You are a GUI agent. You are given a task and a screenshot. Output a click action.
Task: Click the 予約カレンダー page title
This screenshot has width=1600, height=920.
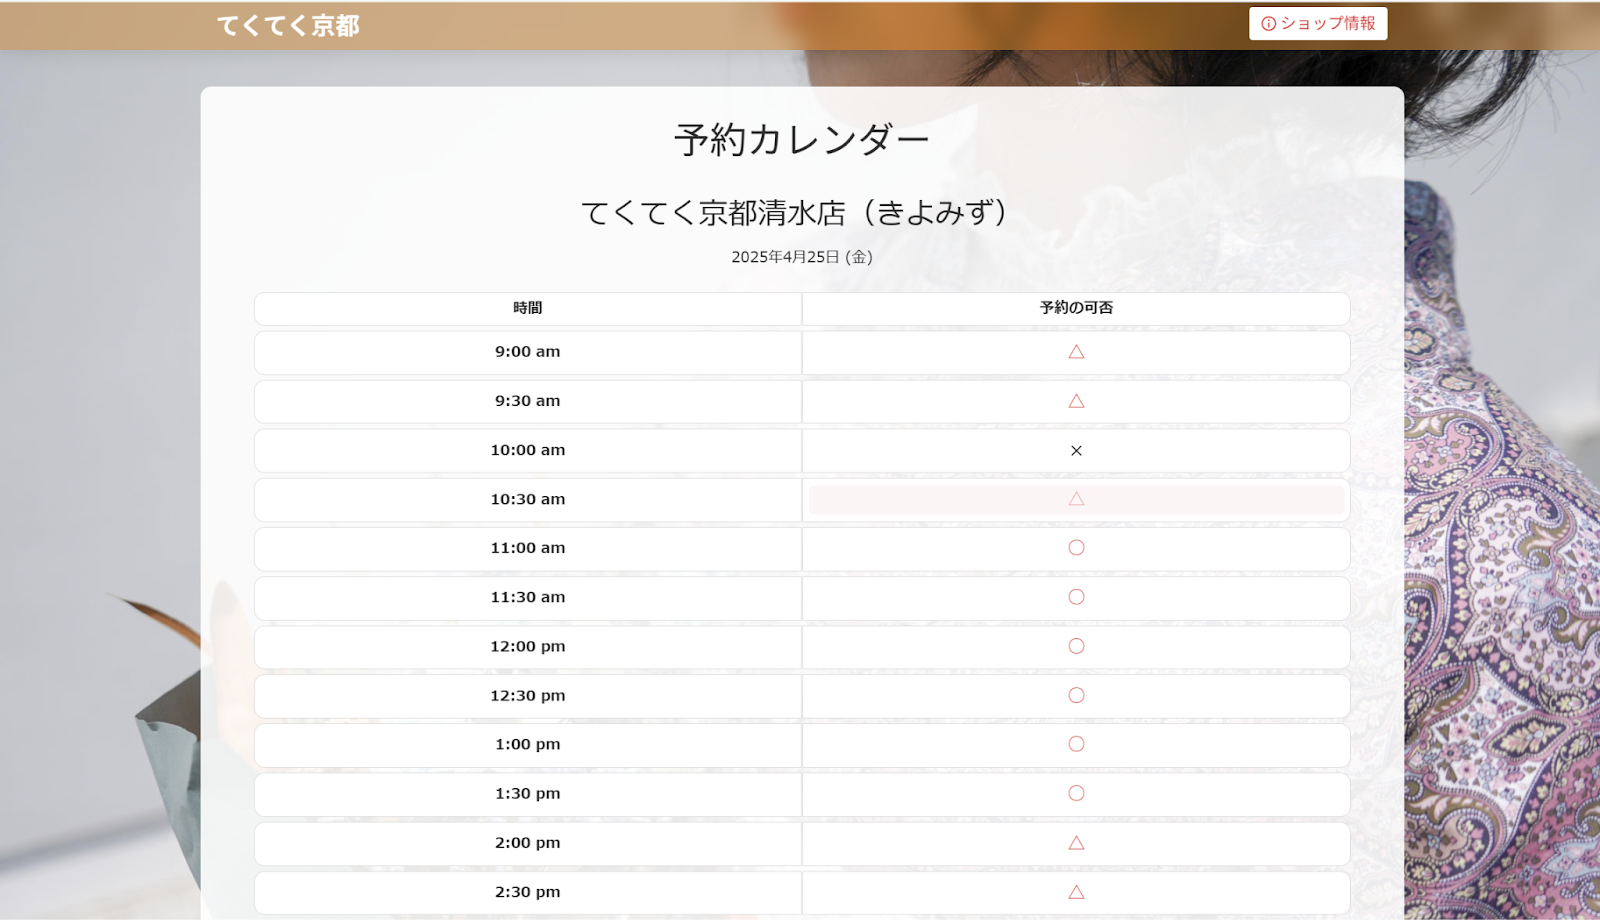click(802, 140)
